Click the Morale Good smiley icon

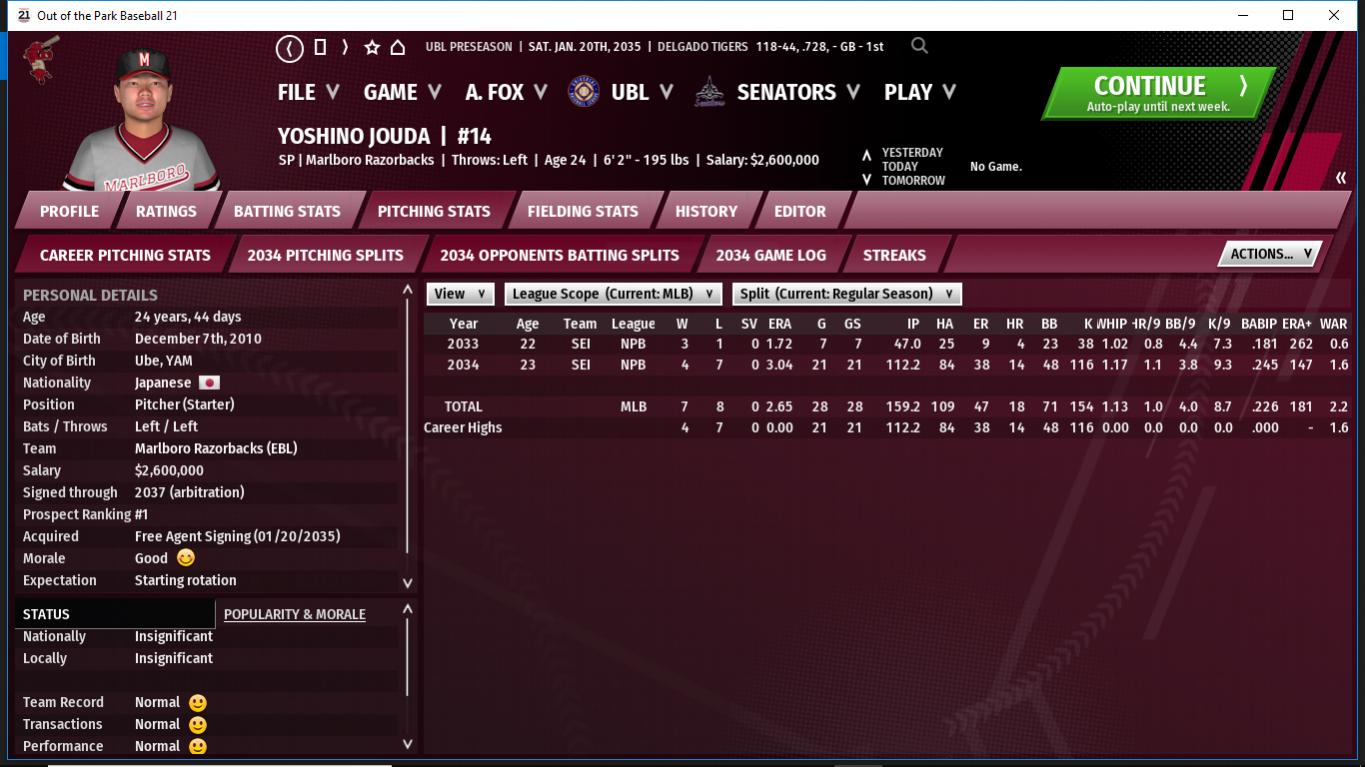[x=186, y=558]
